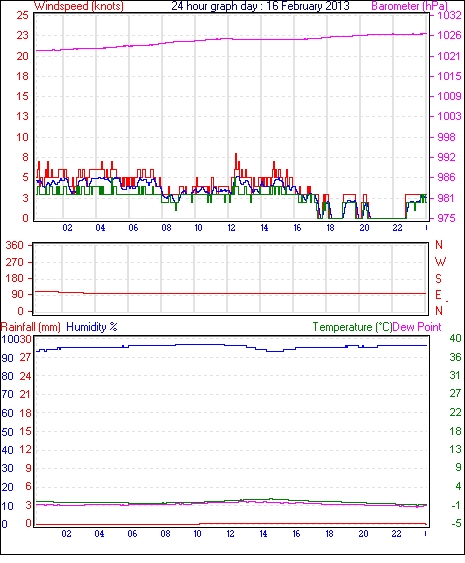465x563 pixels.
Task: Click the humidity dip near 14 o'clock
Action: coord(275,350)
